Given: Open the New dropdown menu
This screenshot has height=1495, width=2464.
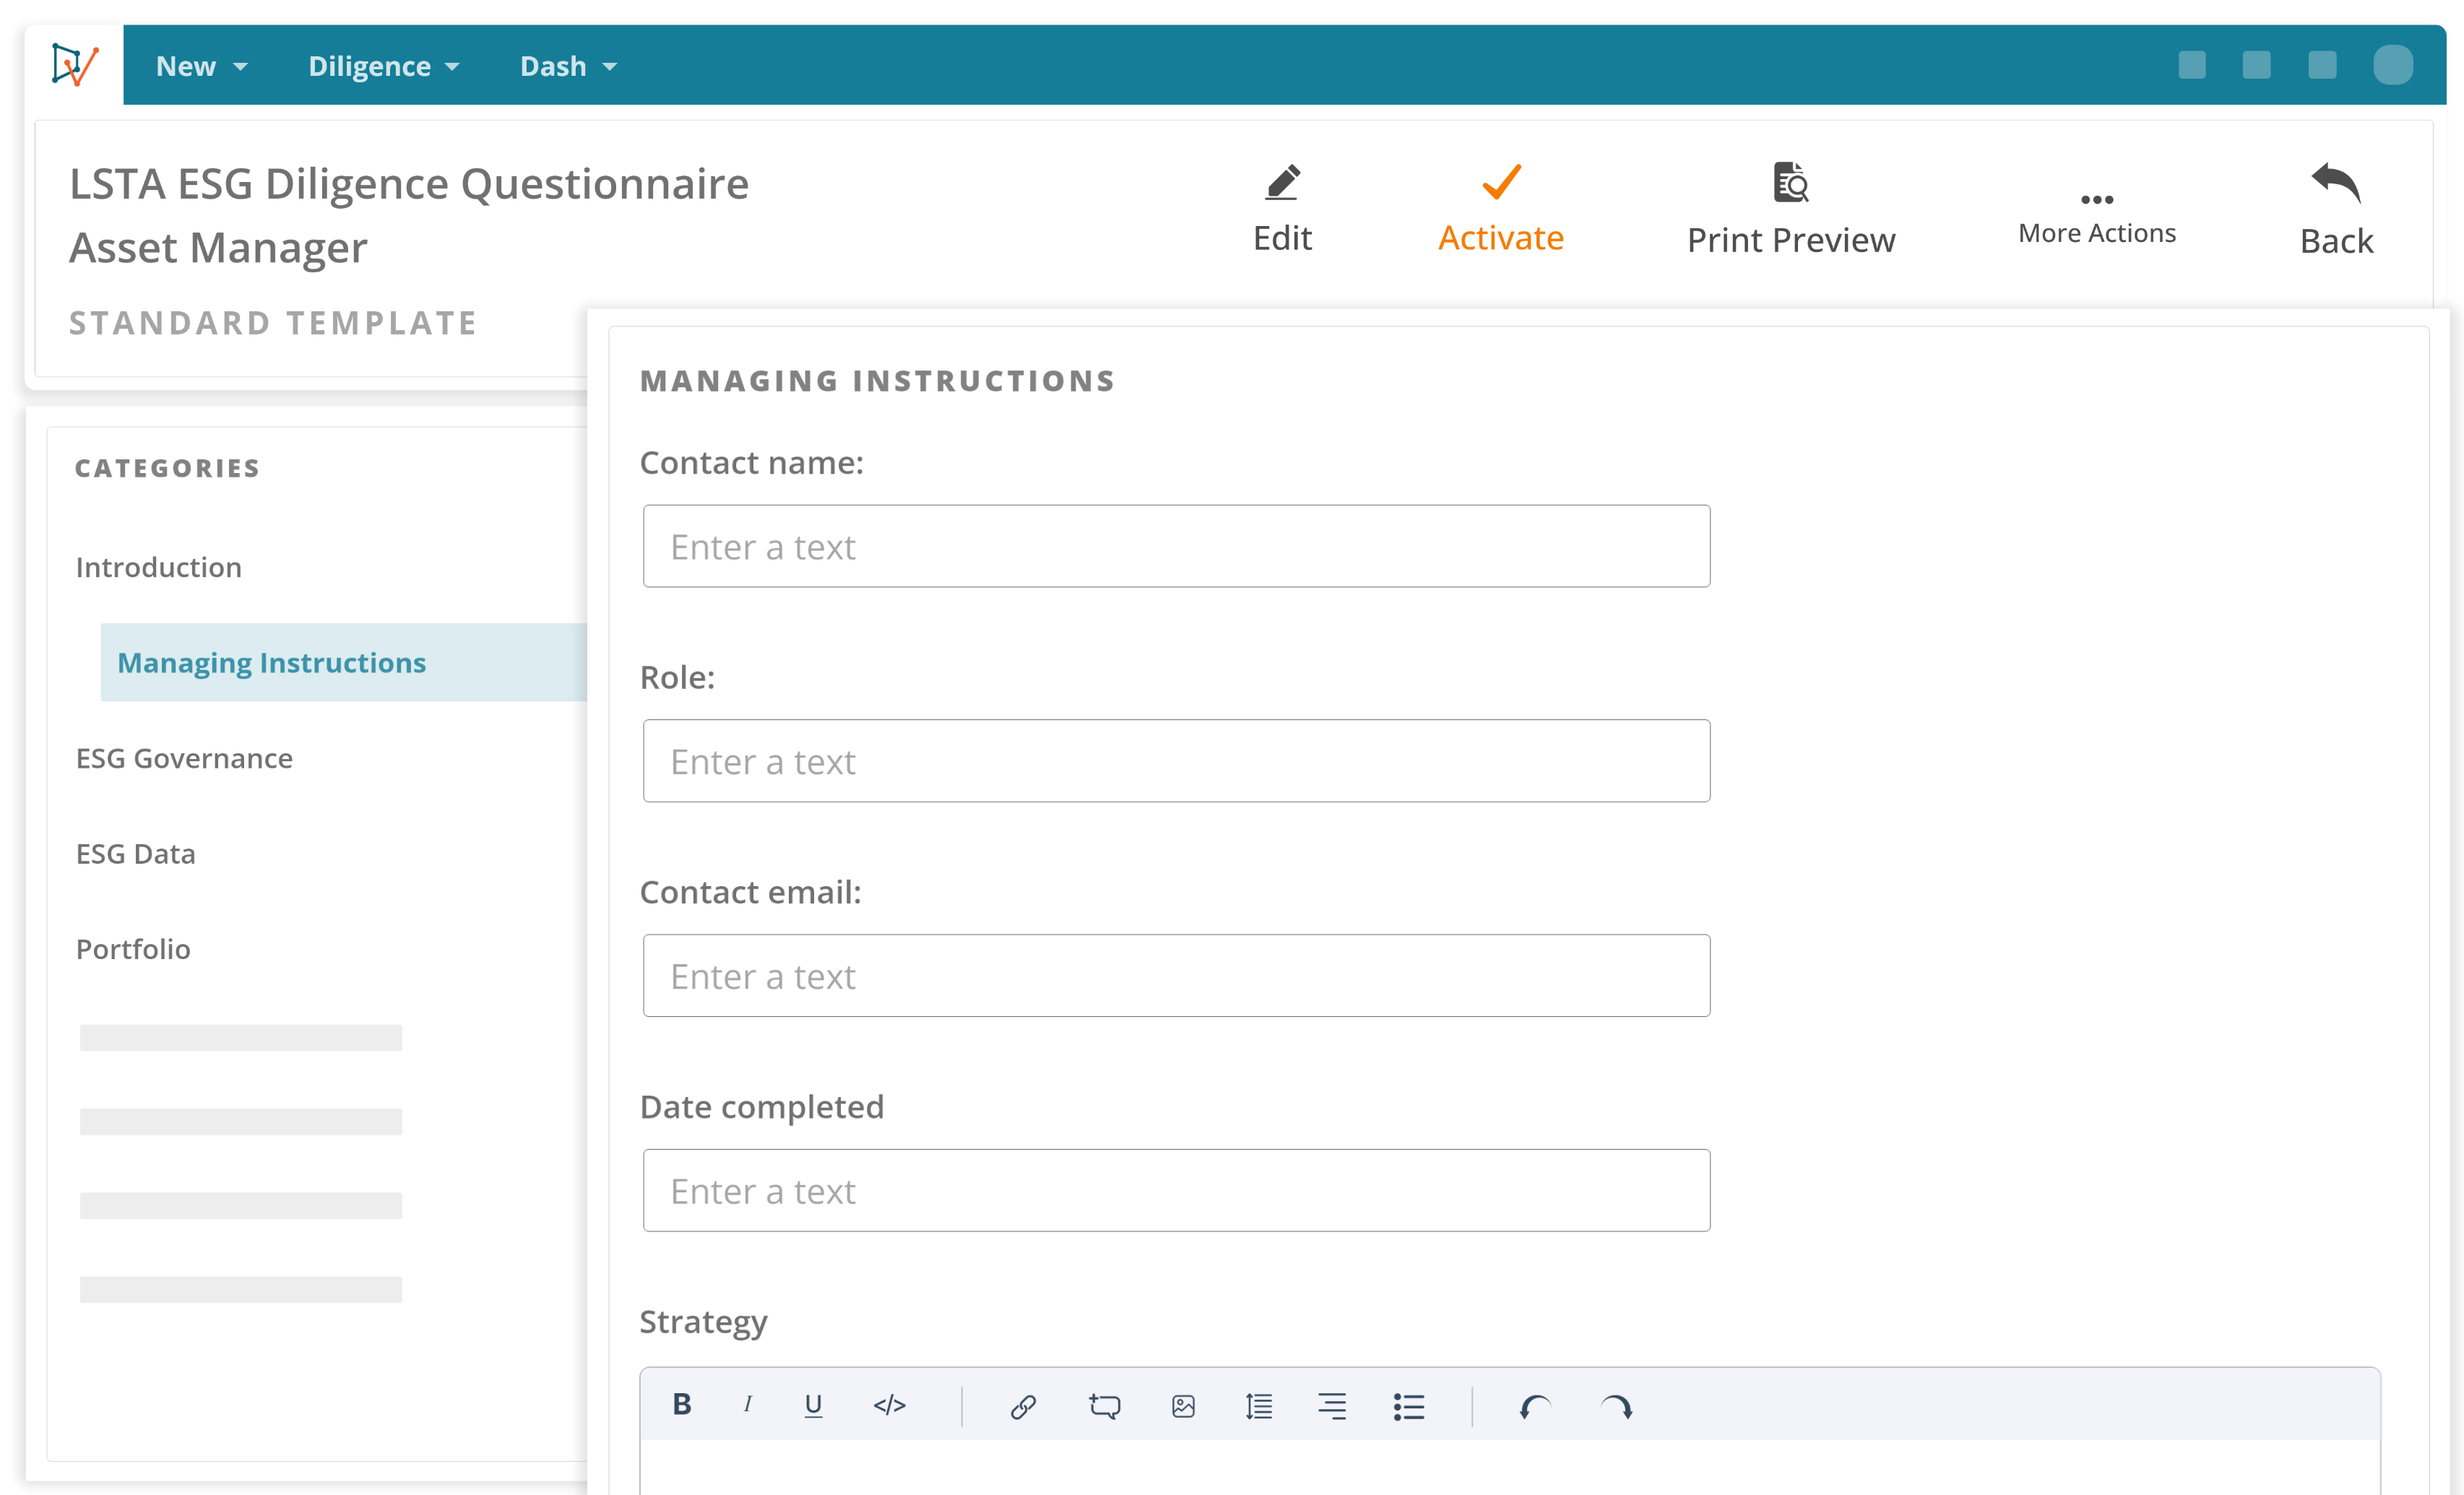Looking at the screenshot, I should [x=201, y=66].
